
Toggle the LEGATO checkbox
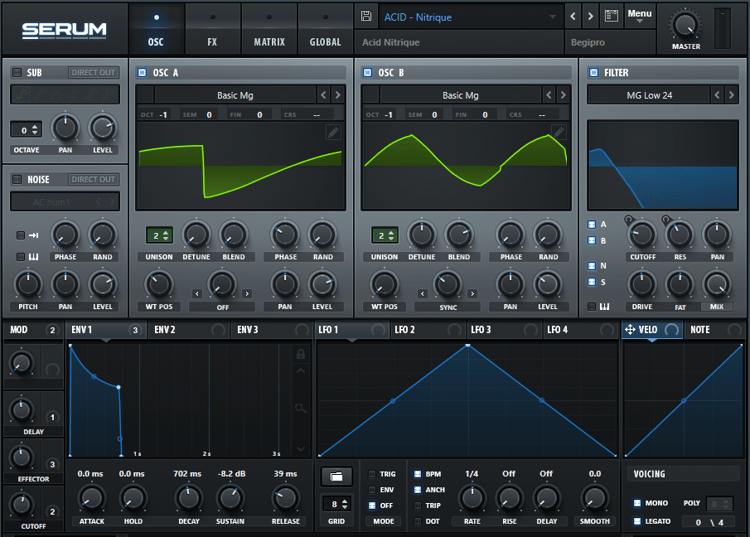coord(637,521)
